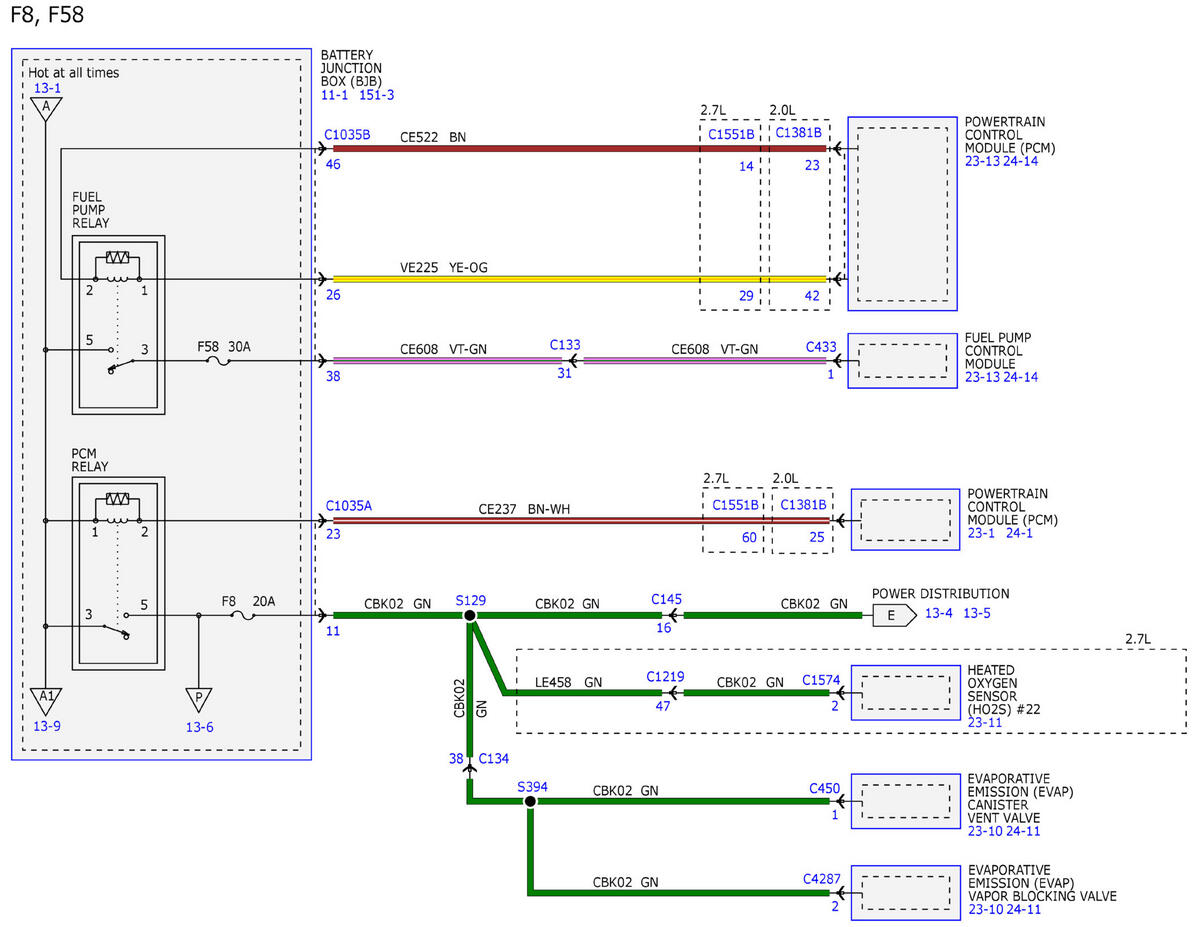
Task: Click the CE522 BN wire label
Action: (x=432, y=136)
